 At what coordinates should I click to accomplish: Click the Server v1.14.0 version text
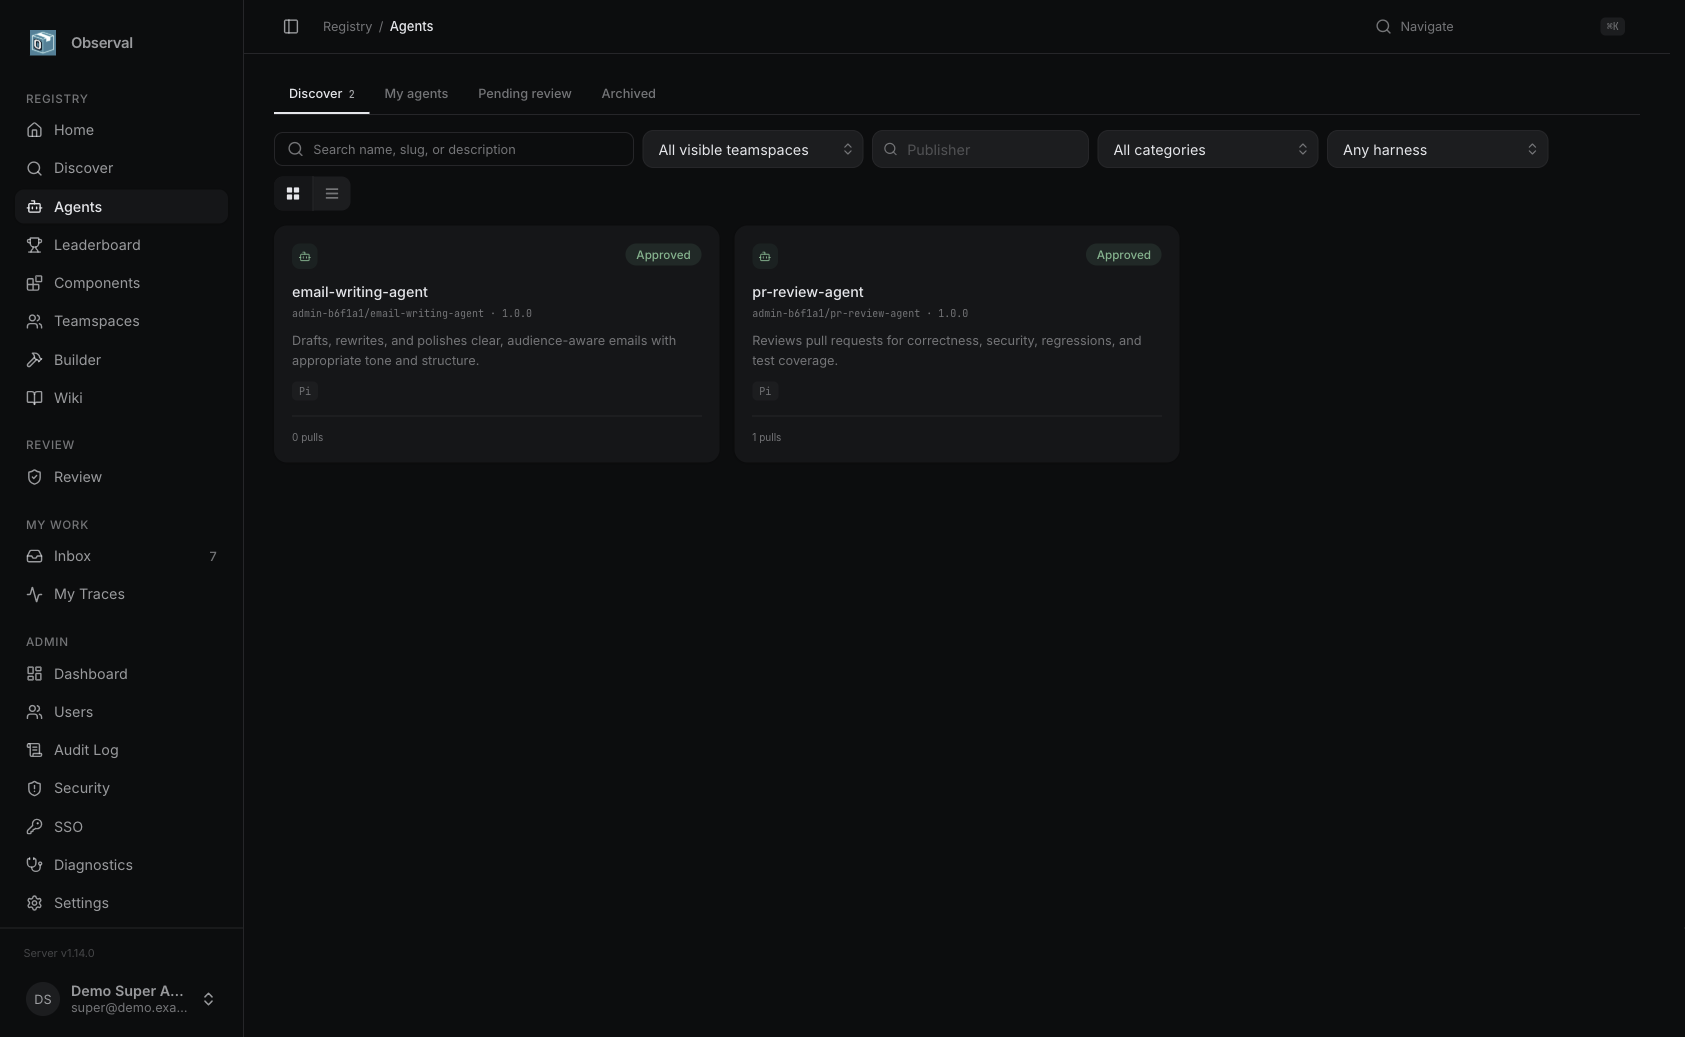59,953
